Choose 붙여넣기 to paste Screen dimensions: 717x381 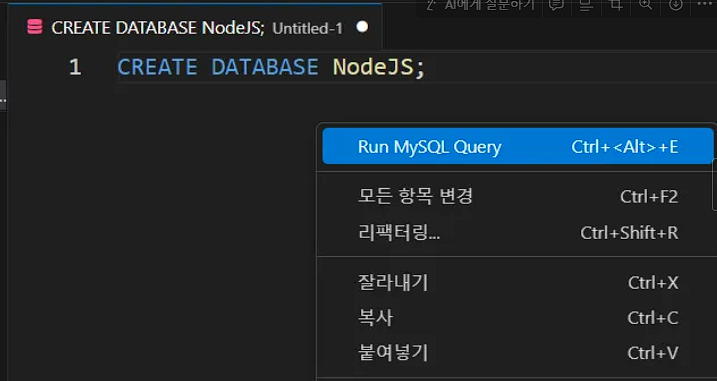coord(518,353)
